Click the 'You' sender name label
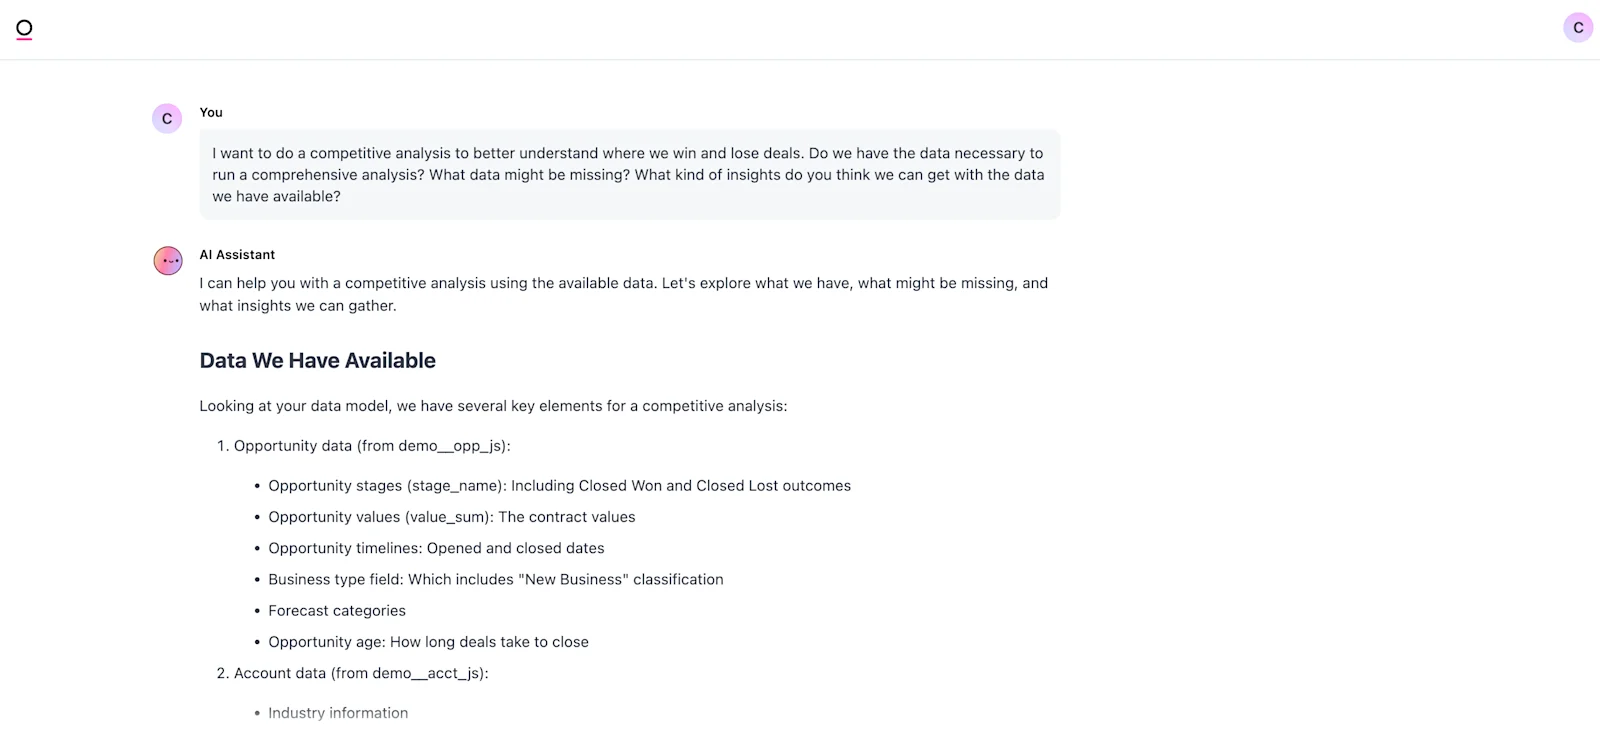 click(211, 112)
